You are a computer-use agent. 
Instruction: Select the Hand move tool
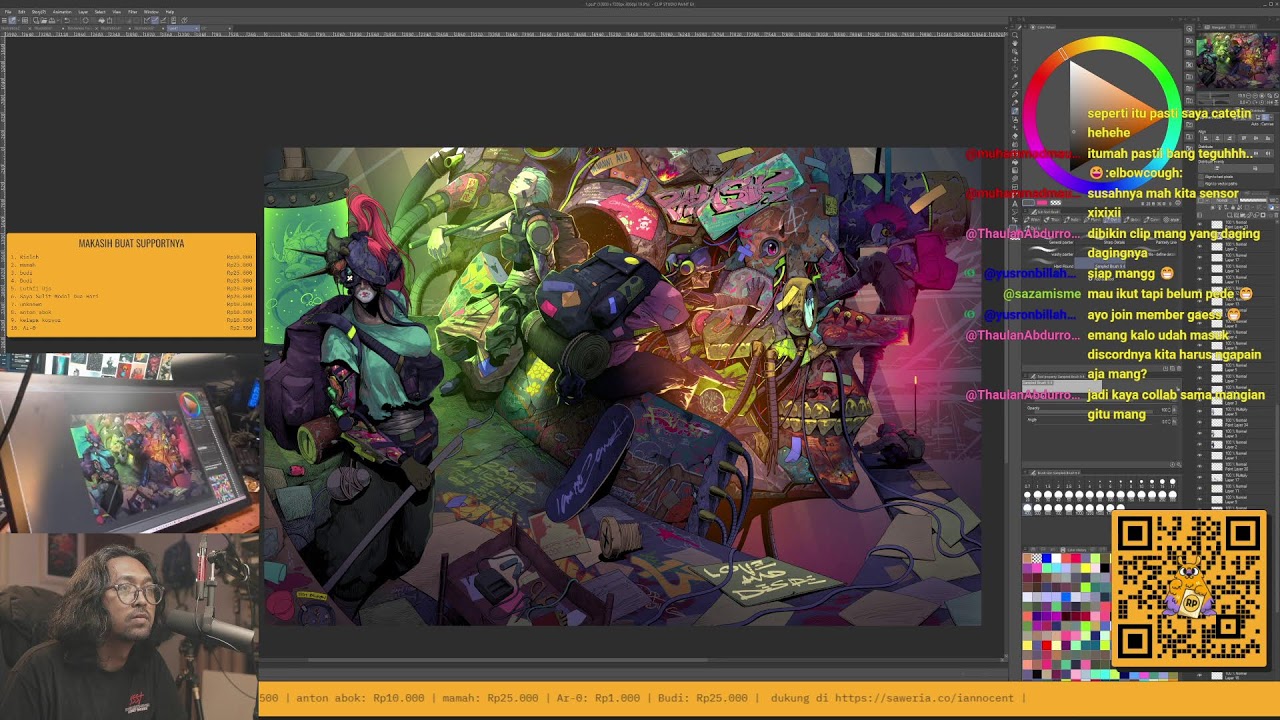click(1015, 43)
